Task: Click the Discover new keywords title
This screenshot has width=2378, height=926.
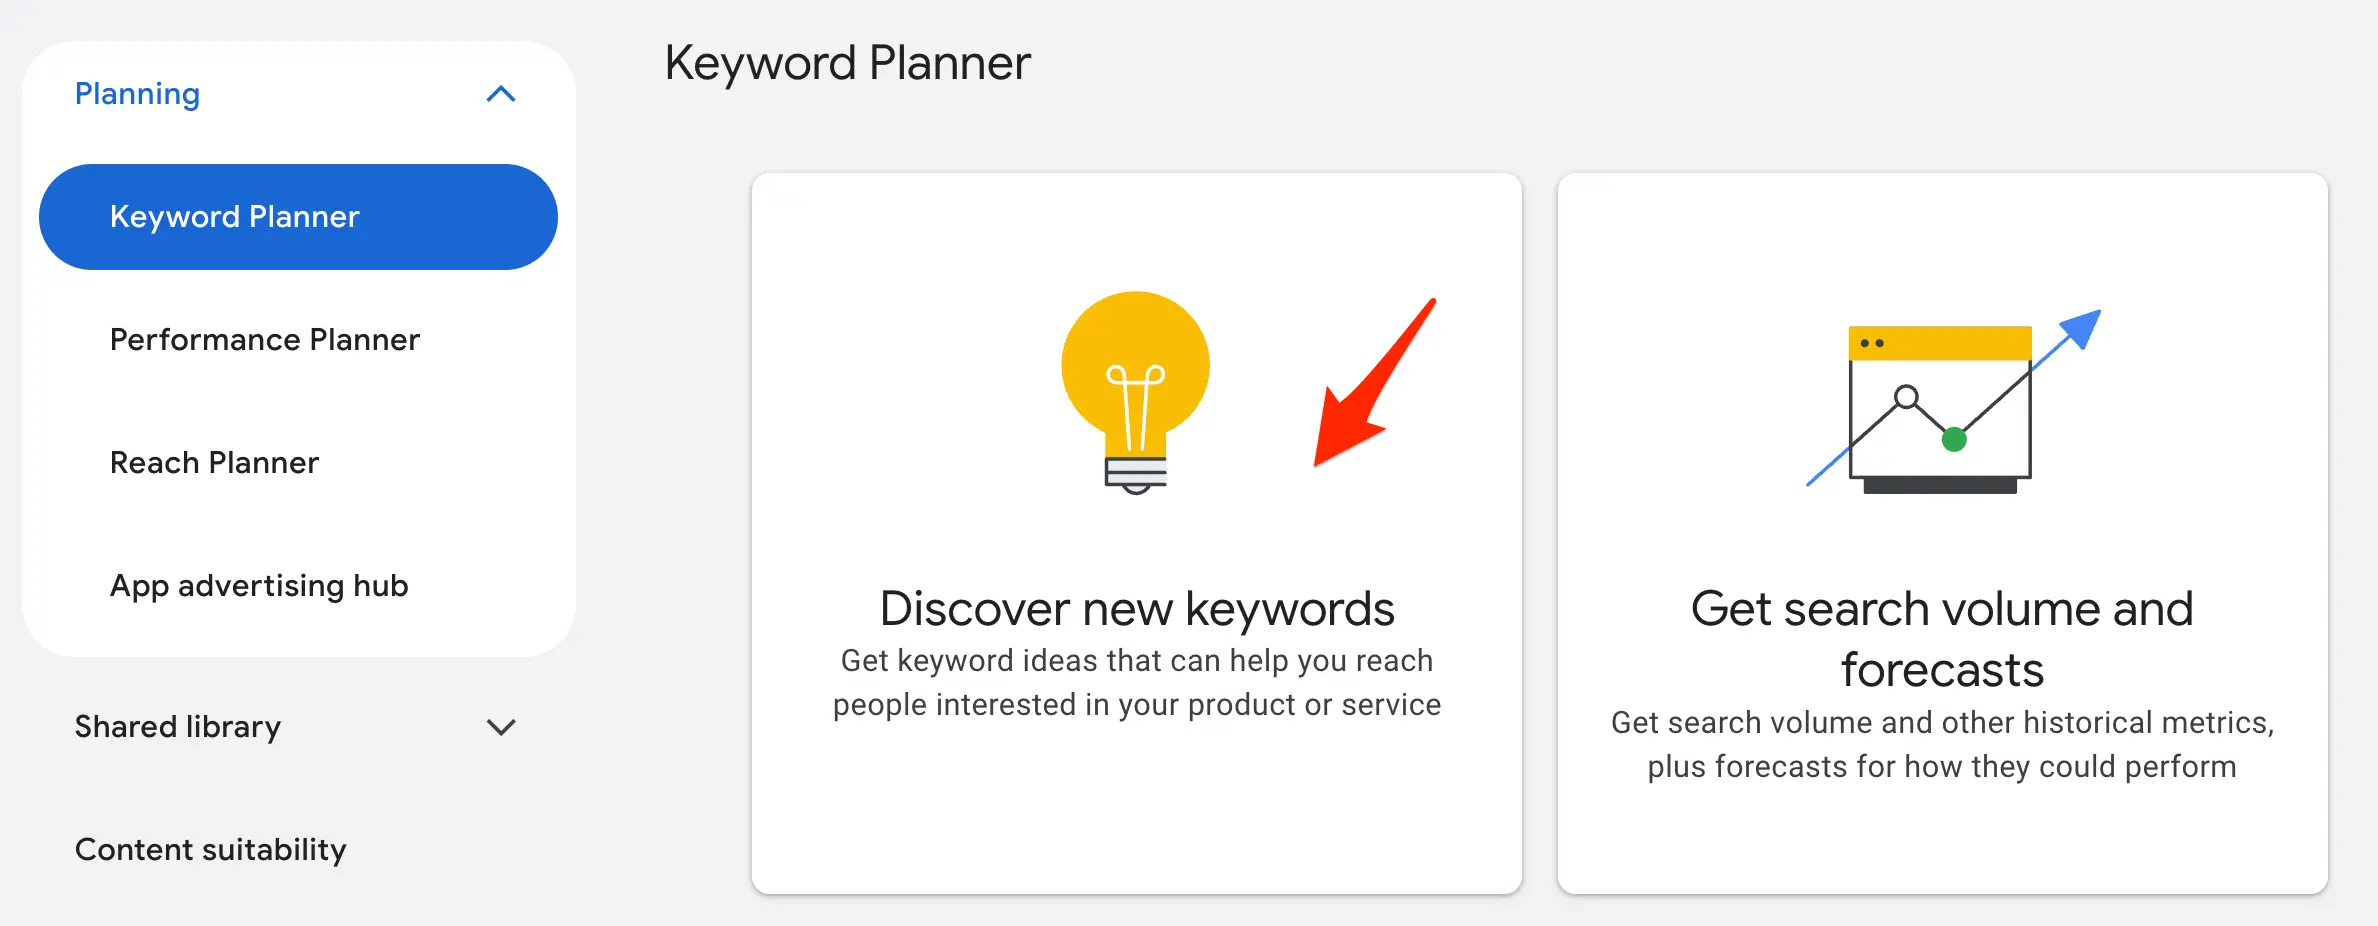Action: (1137, 609)
